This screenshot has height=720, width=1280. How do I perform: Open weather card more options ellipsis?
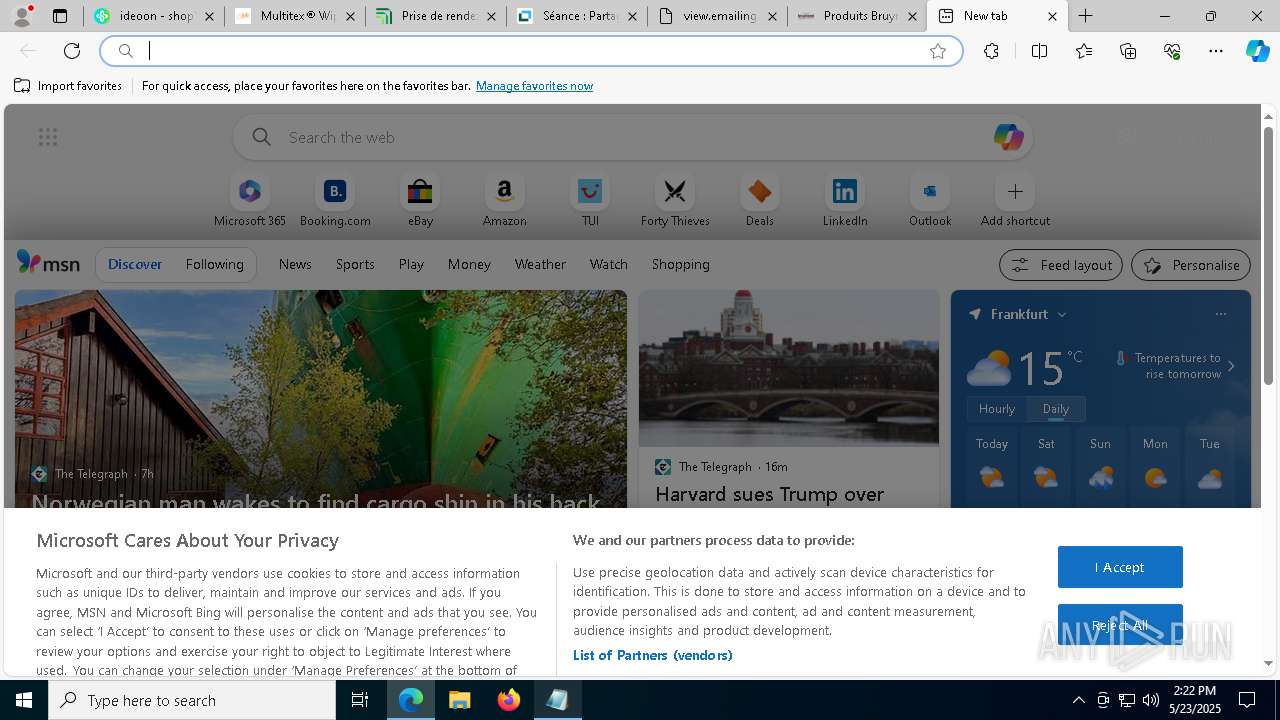[1220, 314]
